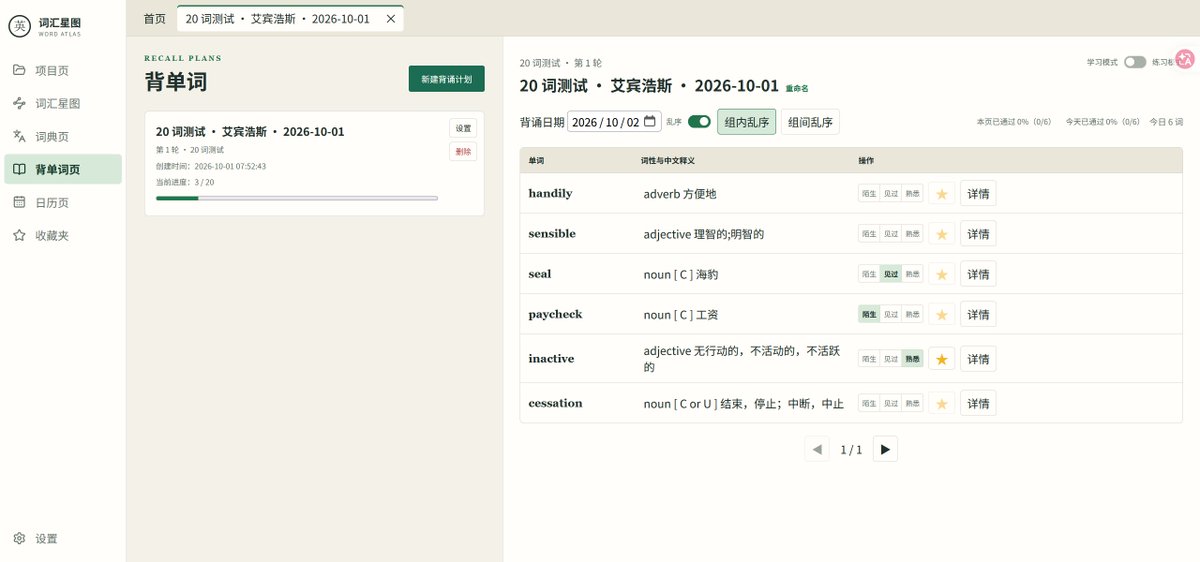The image size is (1200, 562).
Task: Mark paycheck as 陌生
Action: [x=869, y=314]
